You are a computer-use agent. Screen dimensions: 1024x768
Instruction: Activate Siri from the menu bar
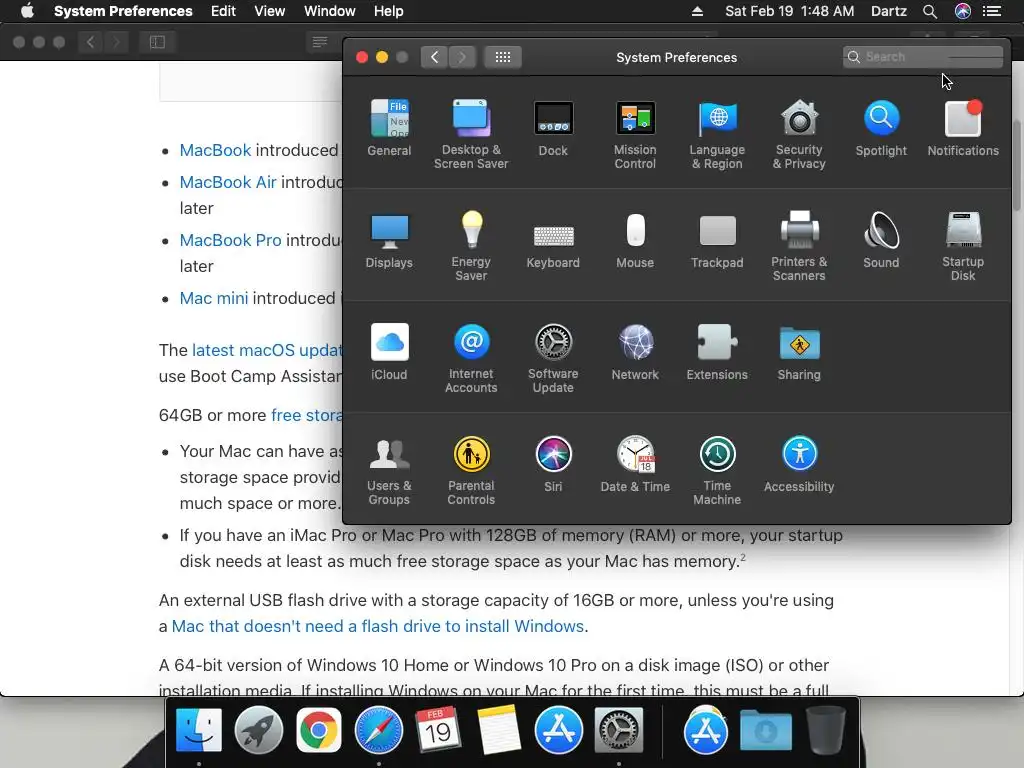(x=963, y=11)
